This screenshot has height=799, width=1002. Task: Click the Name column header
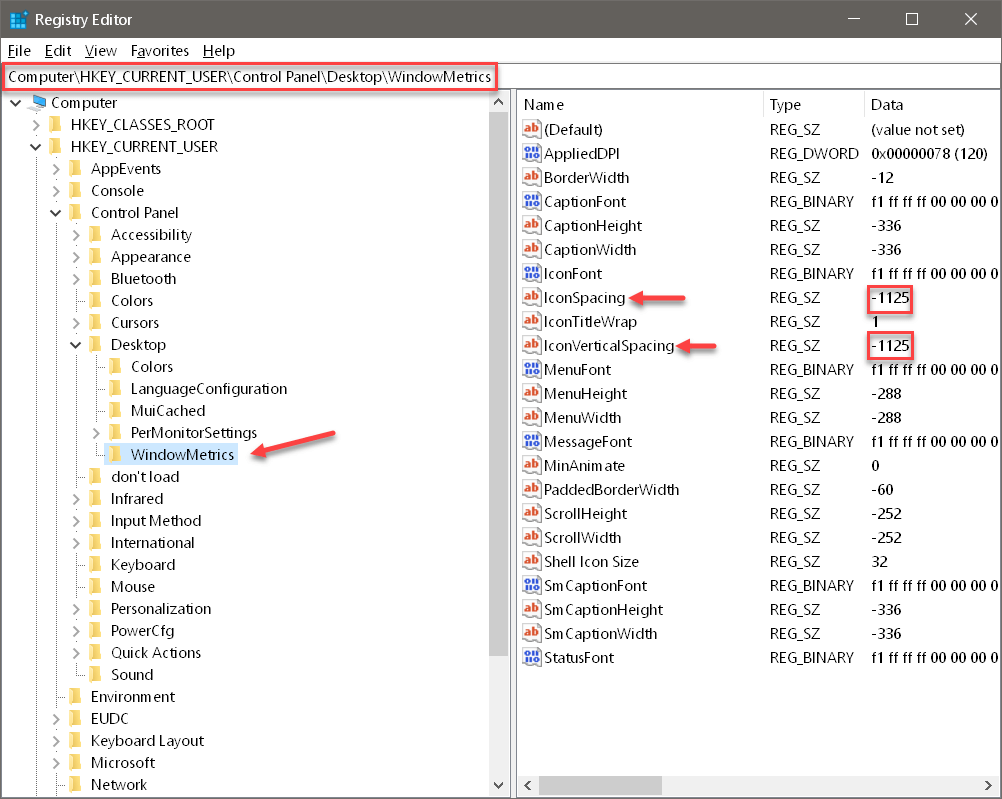[640, 104]
